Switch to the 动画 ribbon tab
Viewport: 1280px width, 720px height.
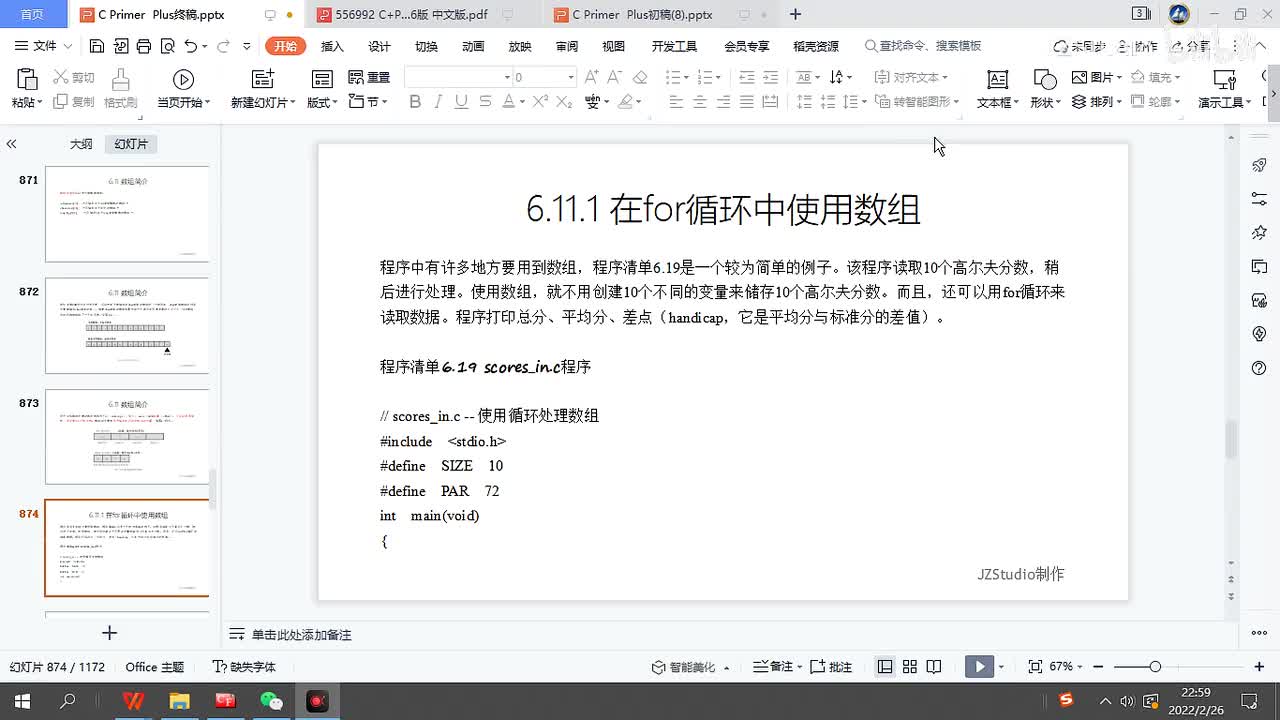coord(473,46)
